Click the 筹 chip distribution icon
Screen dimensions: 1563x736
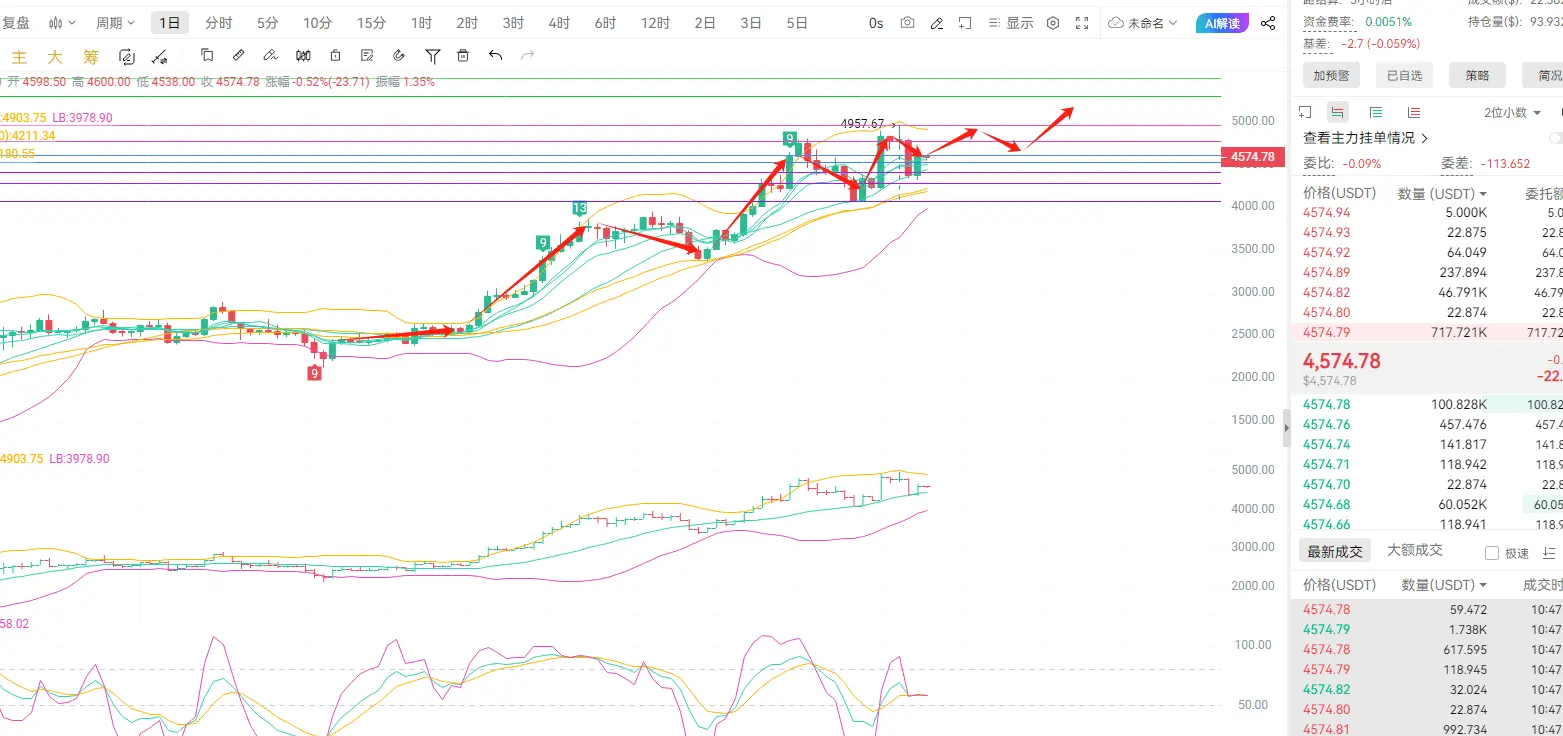pyautogui.click(x=90, y=57)
